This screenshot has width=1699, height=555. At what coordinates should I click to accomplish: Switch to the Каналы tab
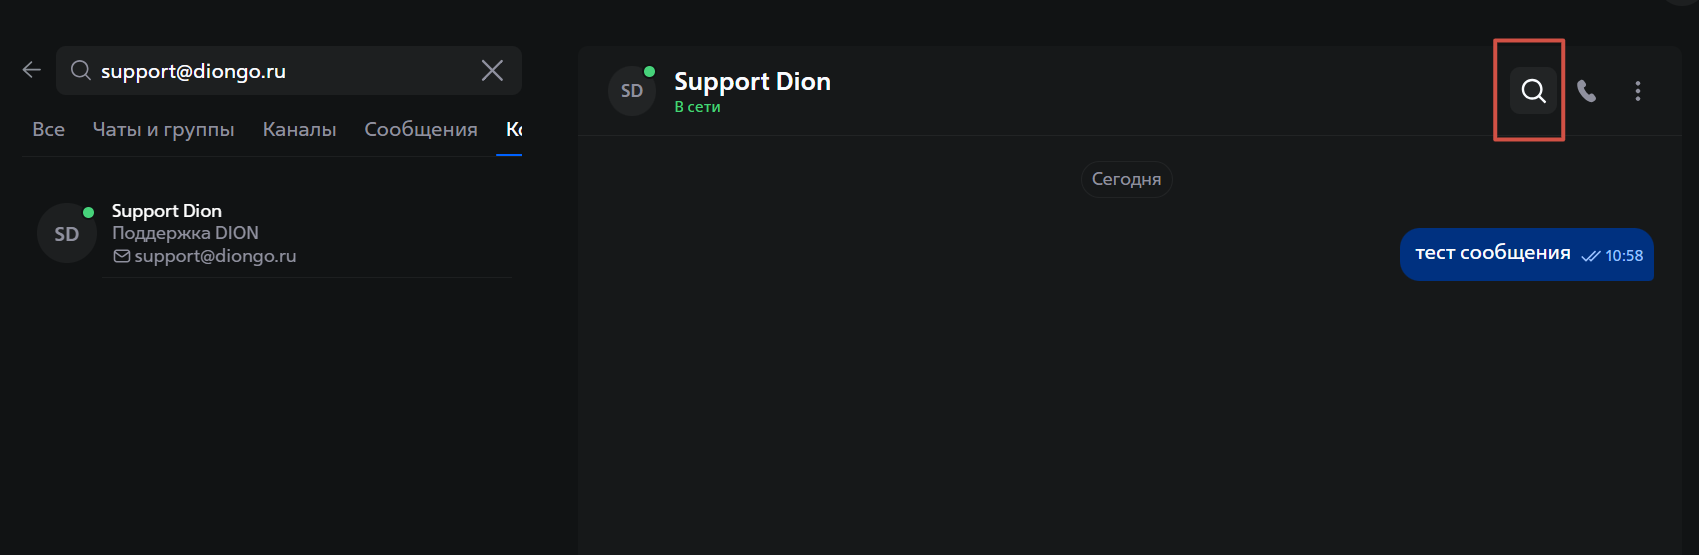299,129
